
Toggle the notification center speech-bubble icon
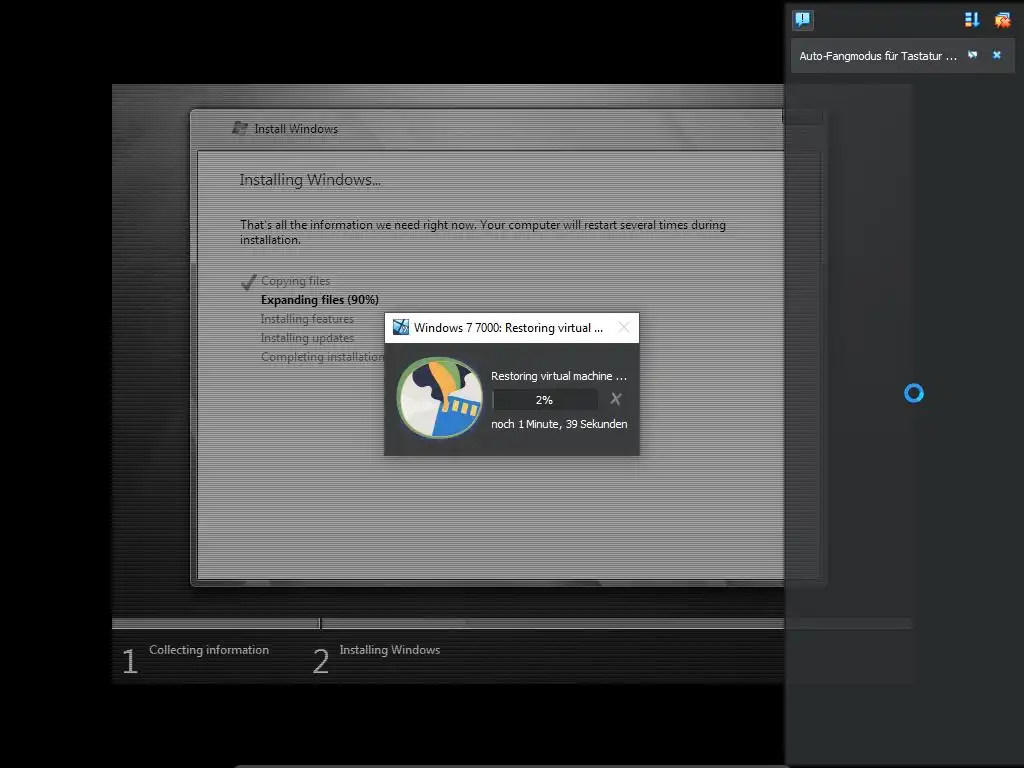[x=803, y=20]
